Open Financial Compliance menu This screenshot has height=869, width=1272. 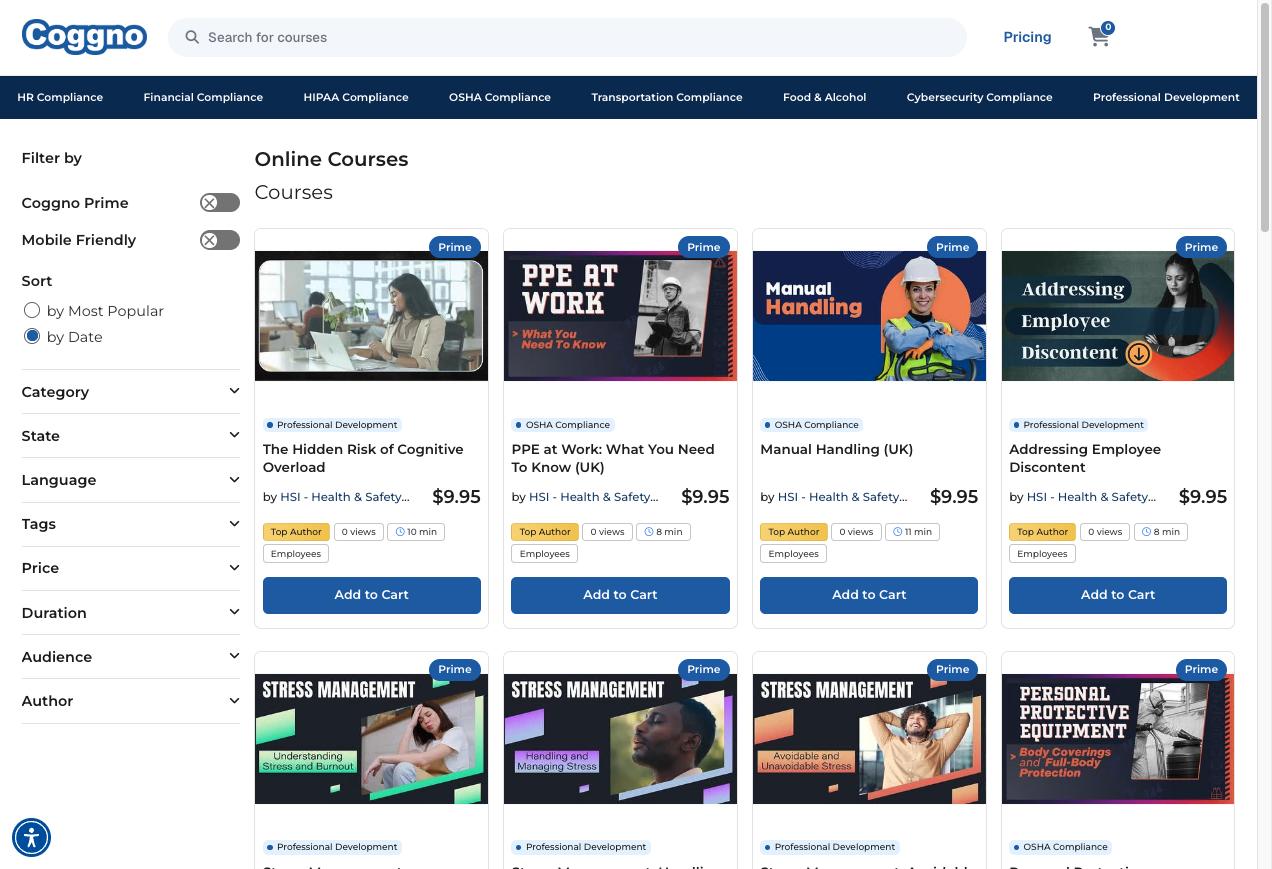pyautogui.click(x=203, y=97)
